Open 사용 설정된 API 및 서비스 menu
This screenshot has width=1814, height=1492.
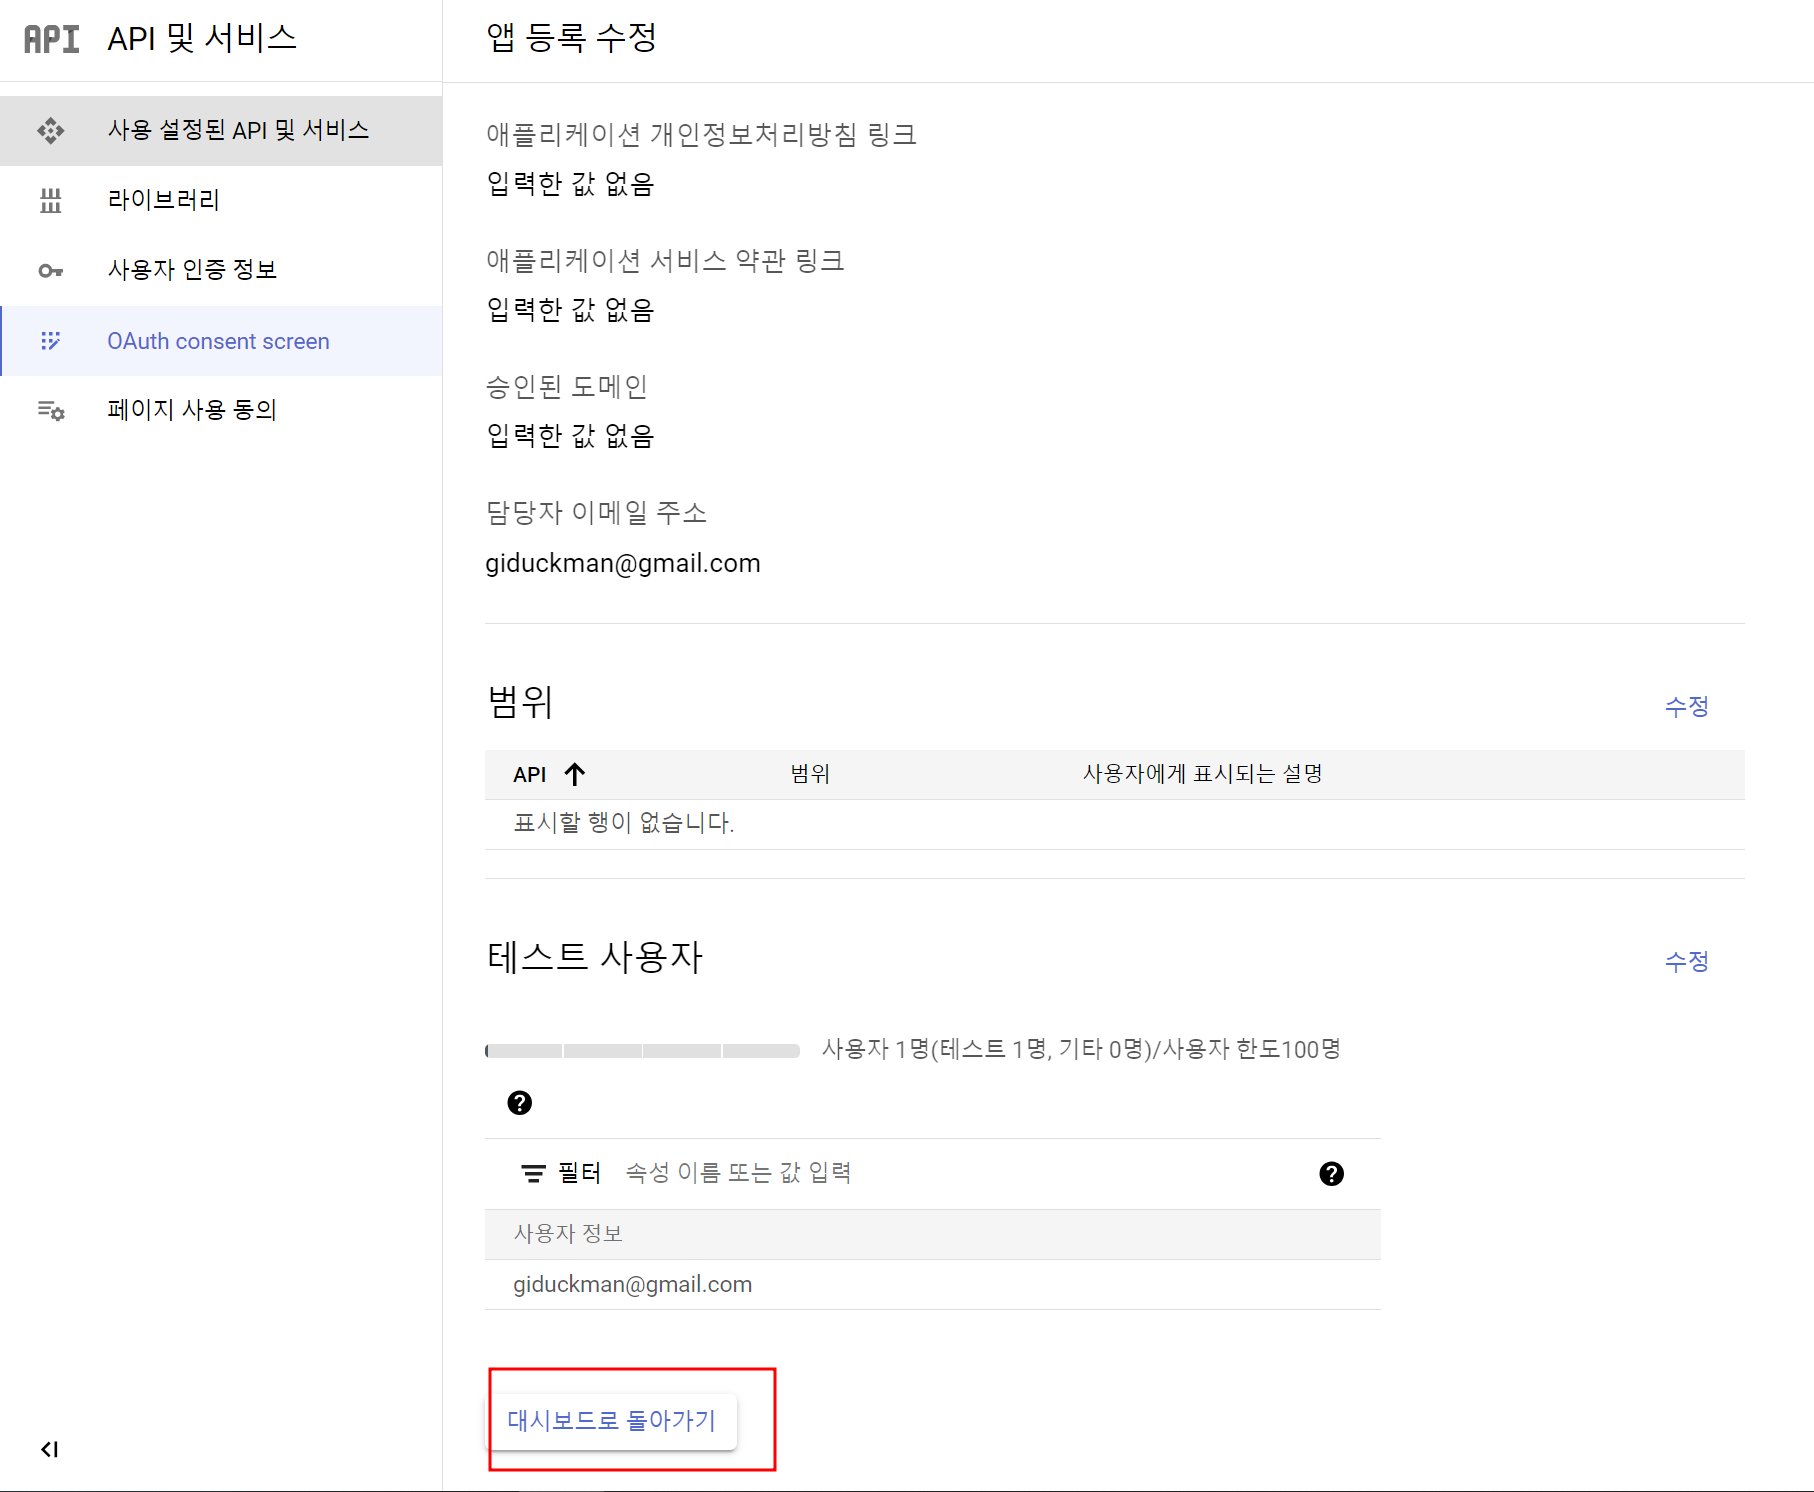point(221,131)
